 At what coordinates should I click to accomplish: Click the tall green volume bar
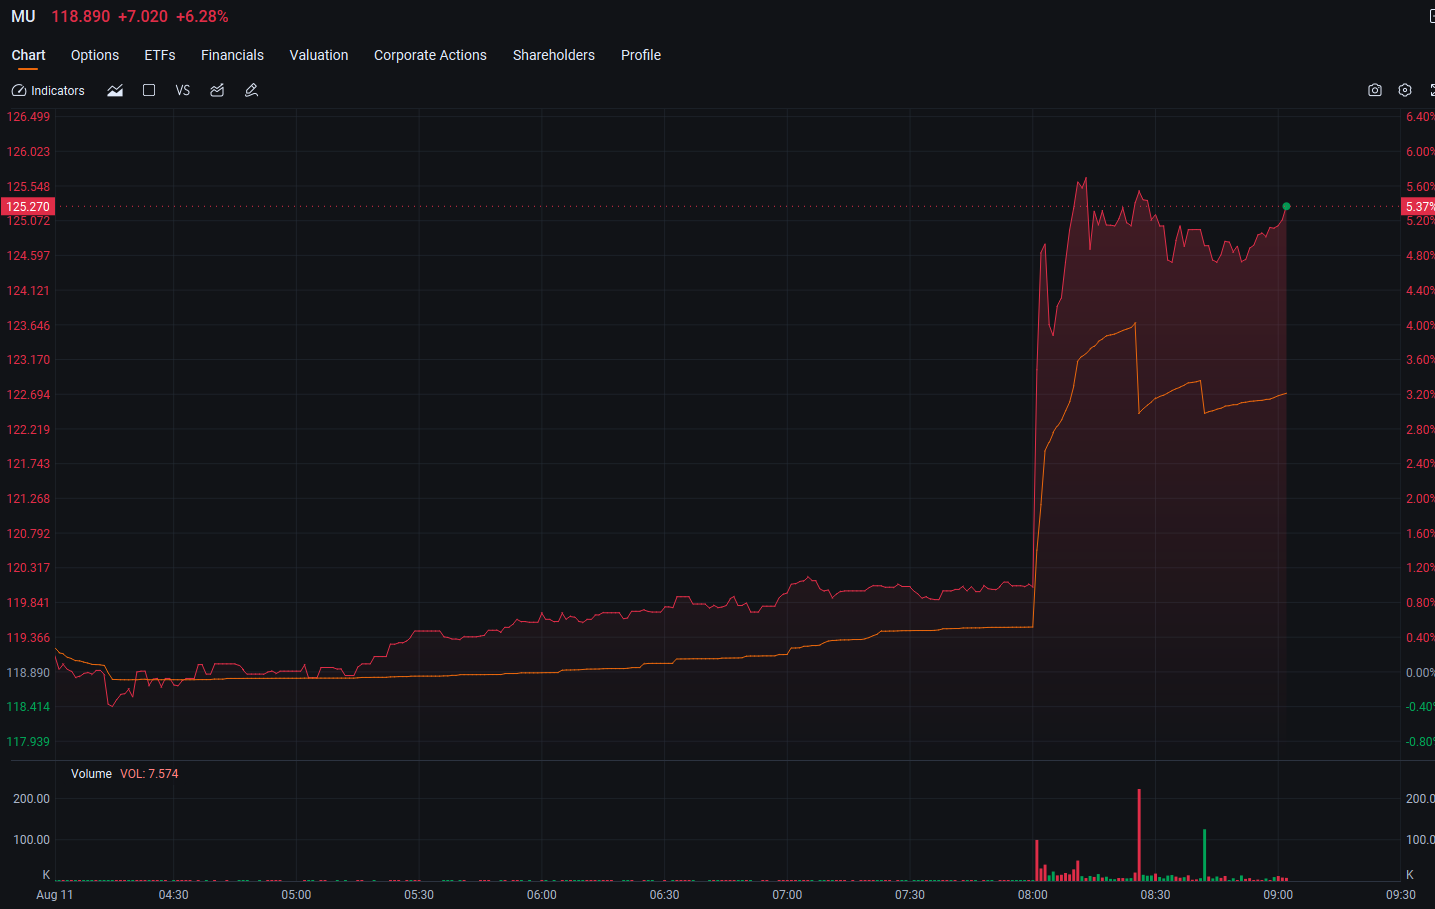click(x=1204, y=855)
